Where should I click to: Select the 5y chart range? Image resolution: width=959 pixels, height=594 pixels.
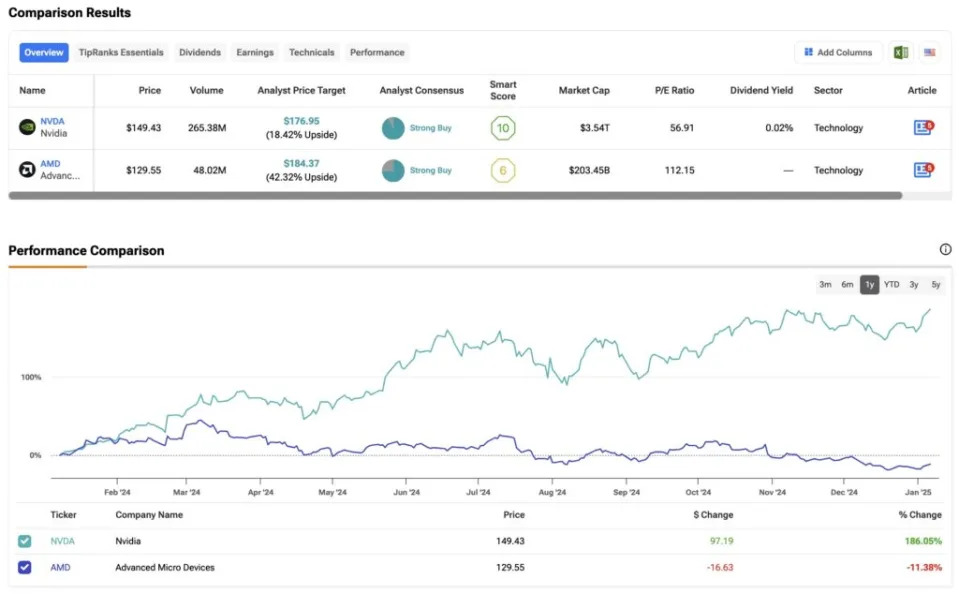(x=936, y=284)
